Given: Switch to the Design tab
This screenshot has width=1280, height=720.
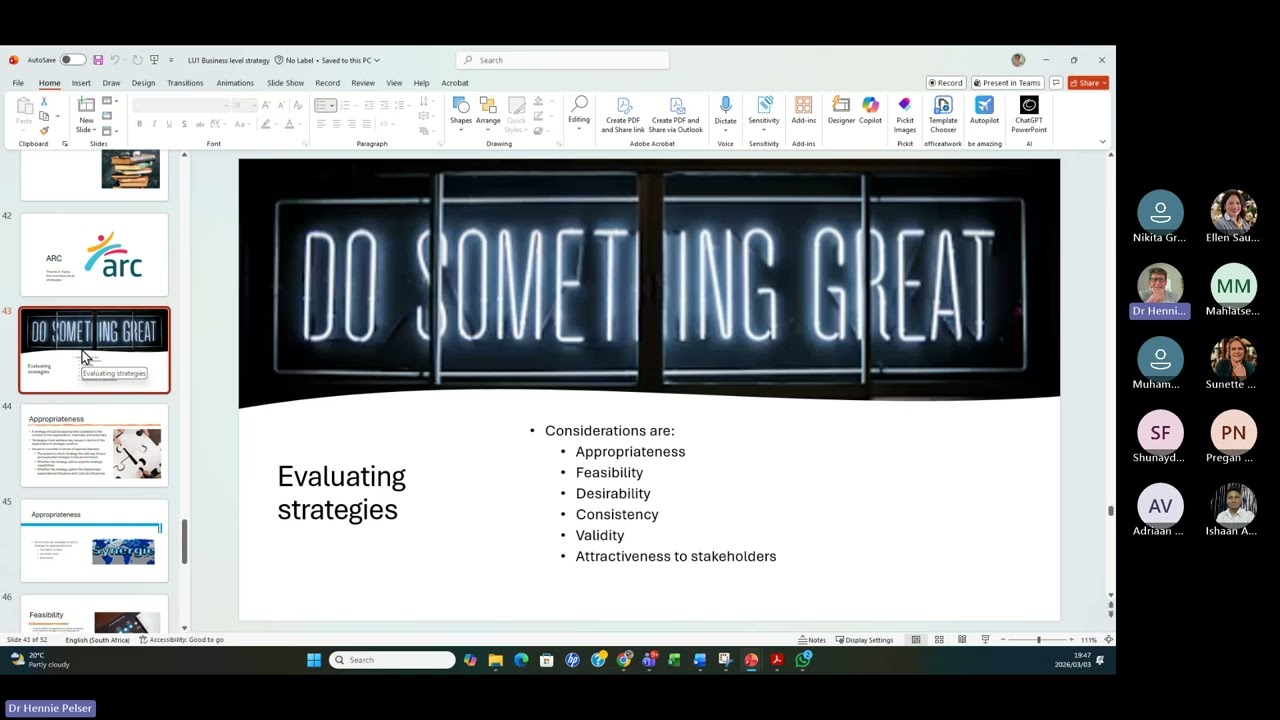Looking at the screenshot, I should click(143, 83).
